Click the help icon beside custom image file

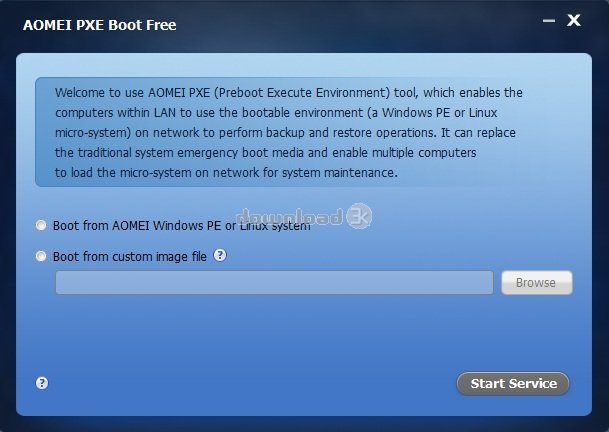tap(220, 256)
